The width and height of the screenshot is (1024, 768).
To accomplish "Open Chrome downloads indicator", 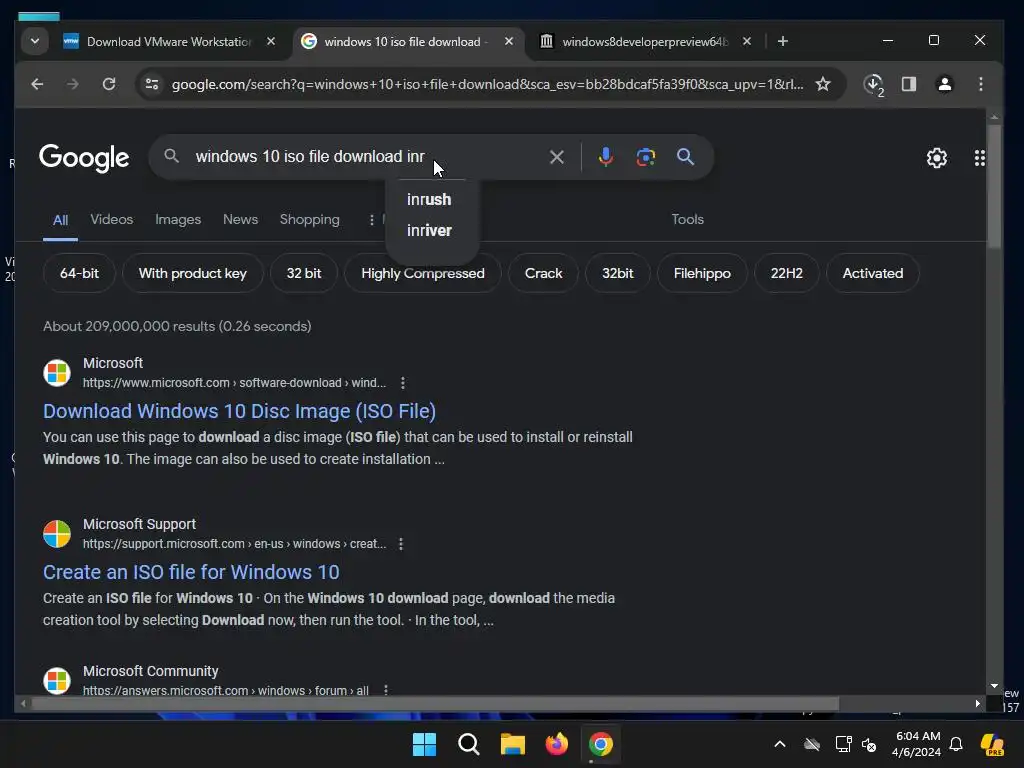I will coord(873,84).
